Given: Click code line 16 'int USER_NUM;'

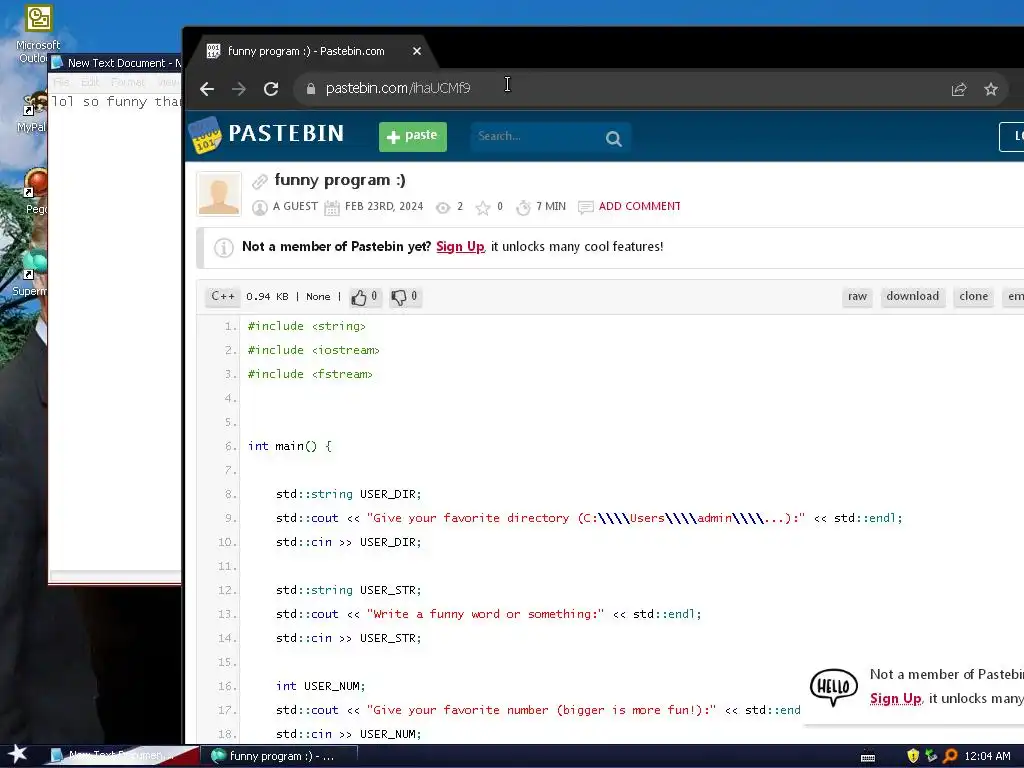Looking at the screenshot, I should (x=320, y=686).
